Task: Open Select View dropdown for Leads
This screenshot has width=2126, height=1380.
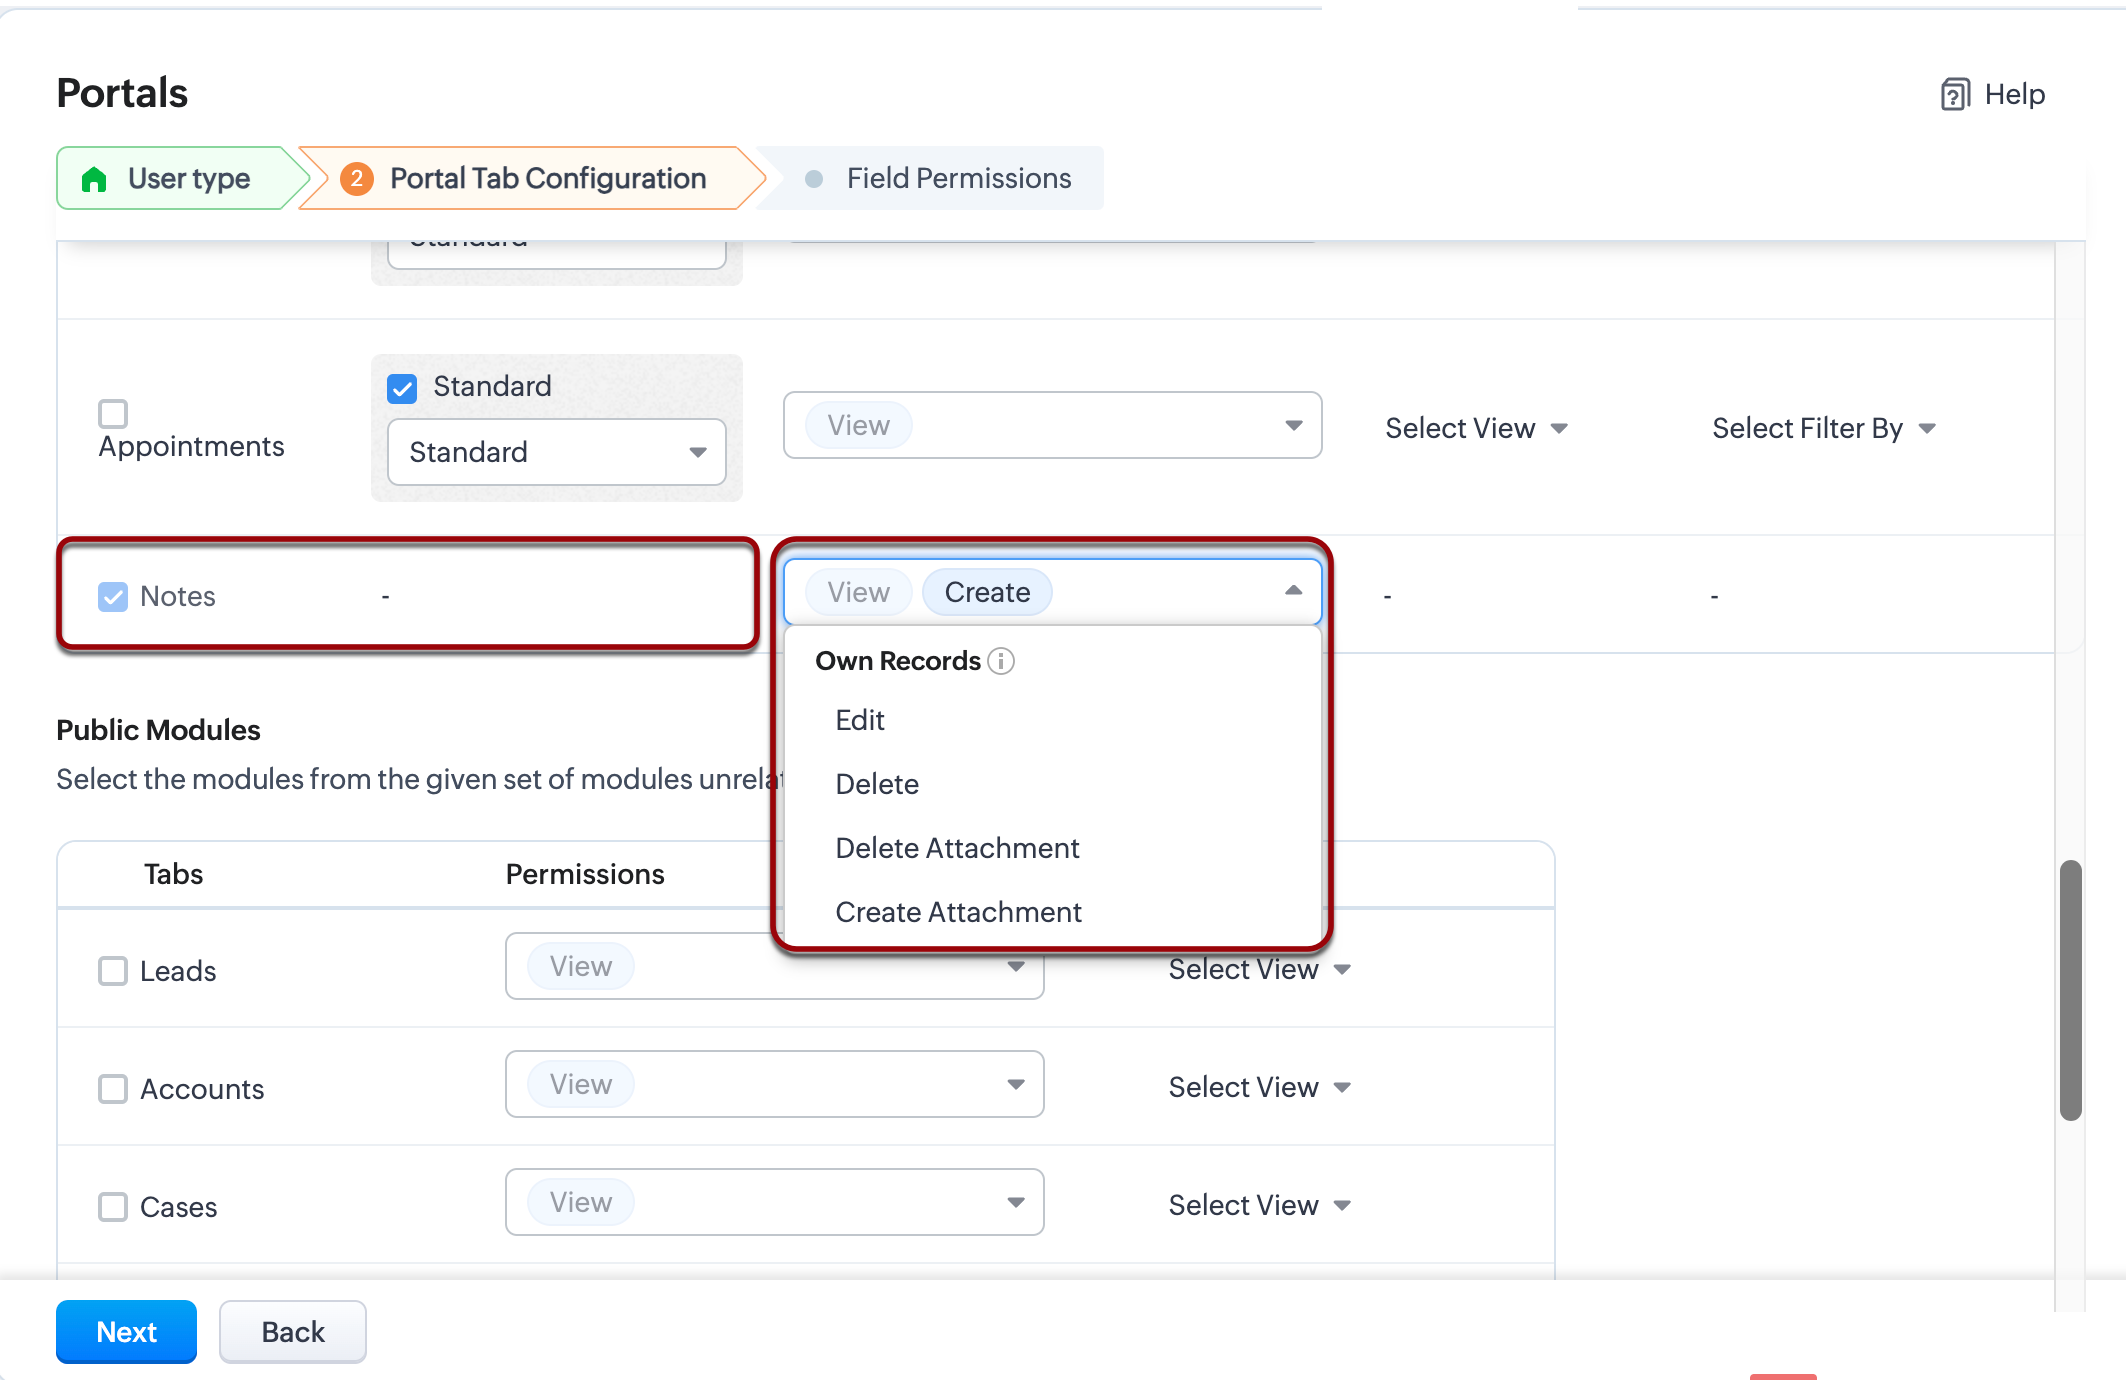Action: (1259, 969)
